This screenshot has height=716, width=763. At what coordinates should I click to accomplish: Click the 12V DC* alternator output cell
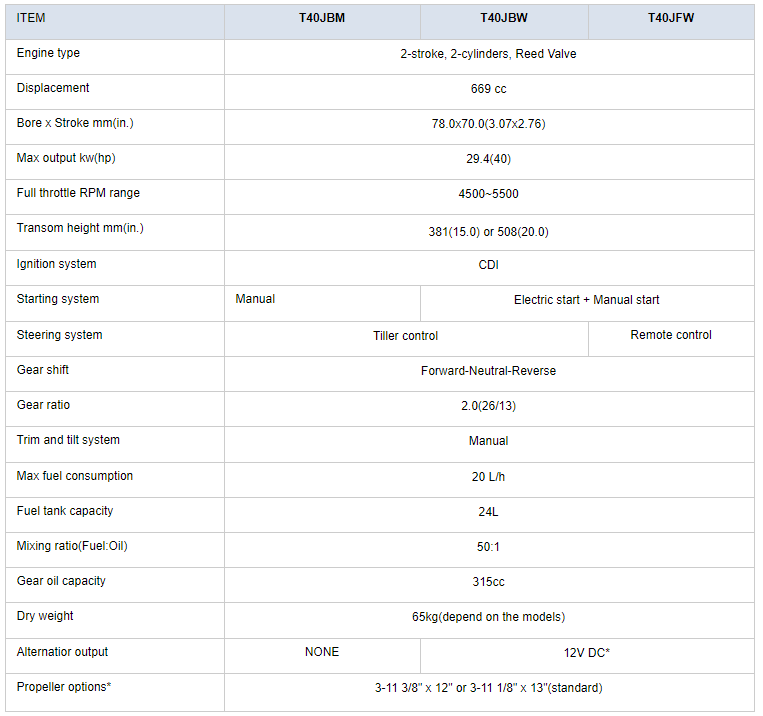pos(587,656)
